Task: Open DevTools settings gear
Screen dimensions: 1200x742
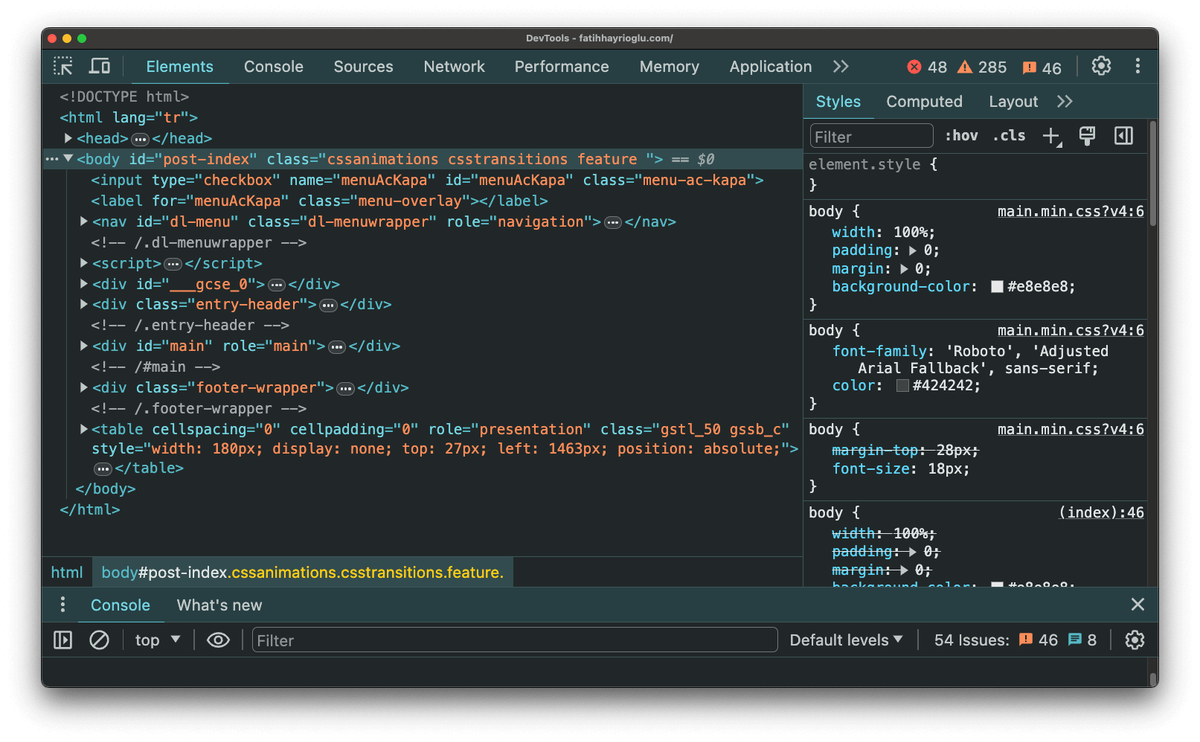Action: coord(1101,66)
